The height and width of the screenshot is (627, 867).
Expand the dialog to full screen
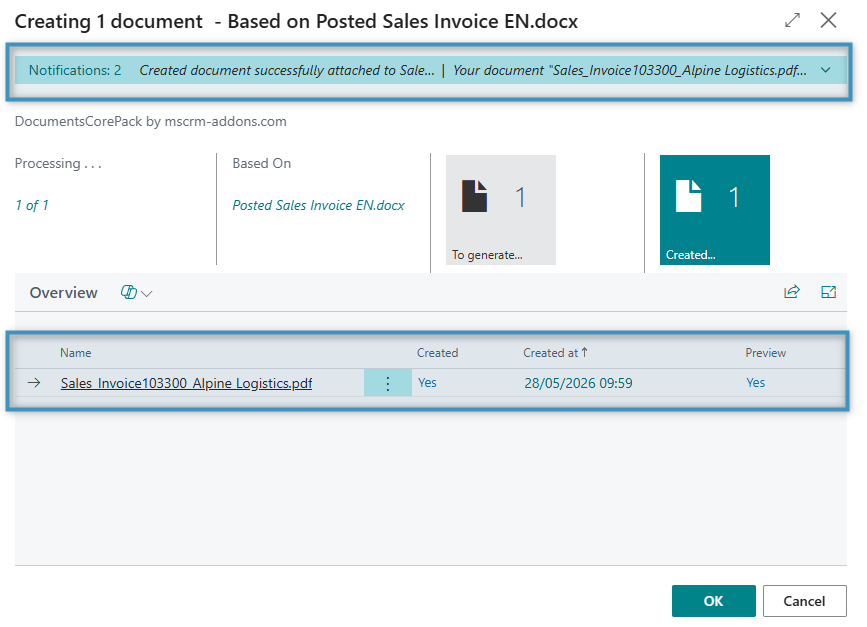tap(792, 20)
